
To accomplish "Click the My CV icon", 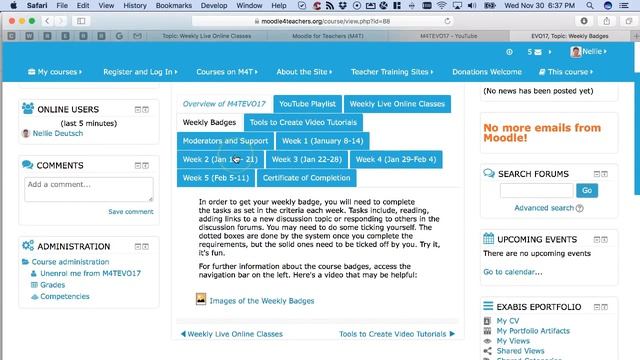I will pyautogui.click(x=487, y=321).
